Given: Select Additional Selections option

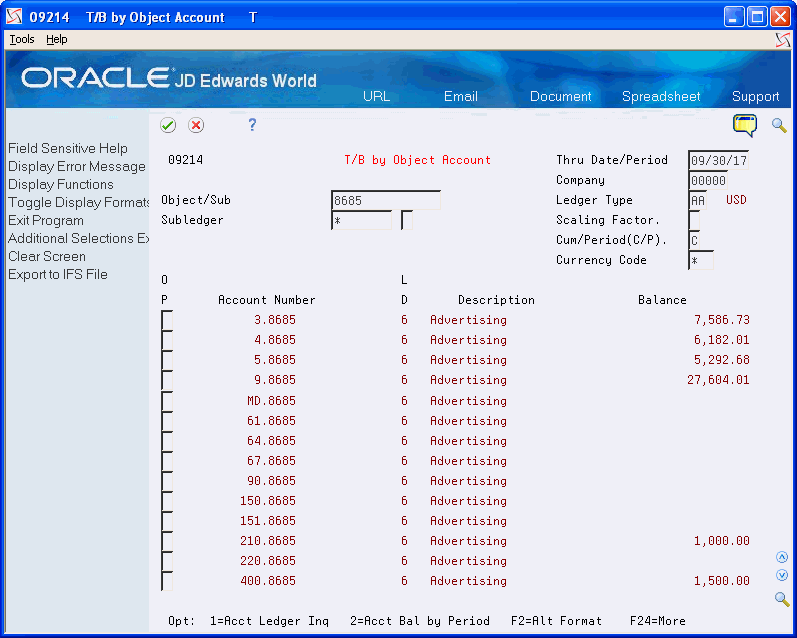Looking at the screenshot, I should pos(78,238).
